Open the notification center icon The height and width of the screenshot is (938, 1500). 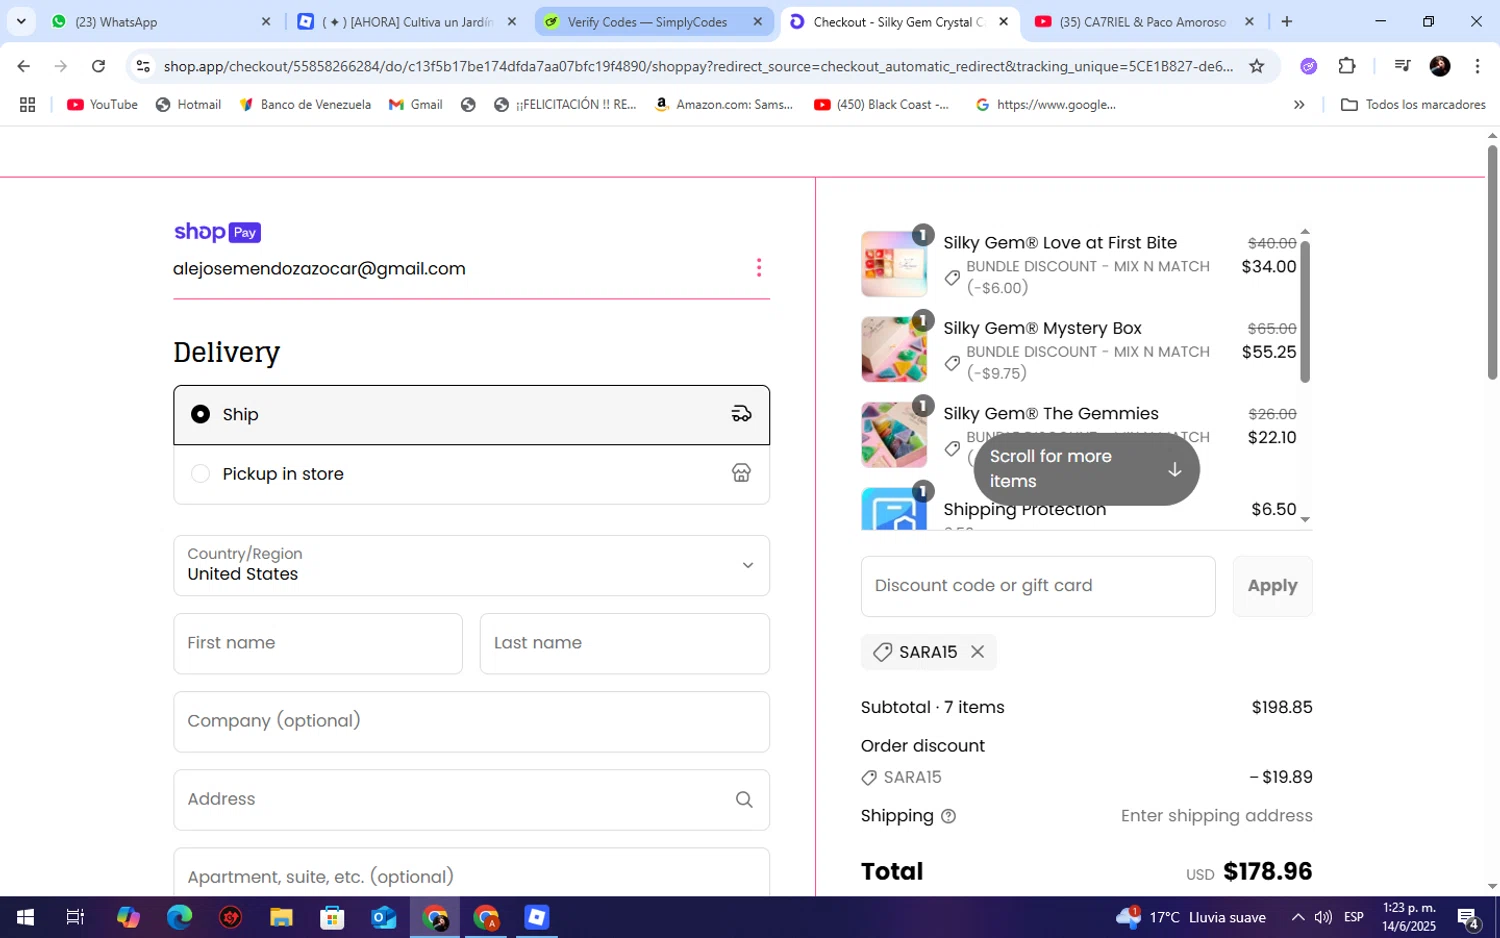1468,917
